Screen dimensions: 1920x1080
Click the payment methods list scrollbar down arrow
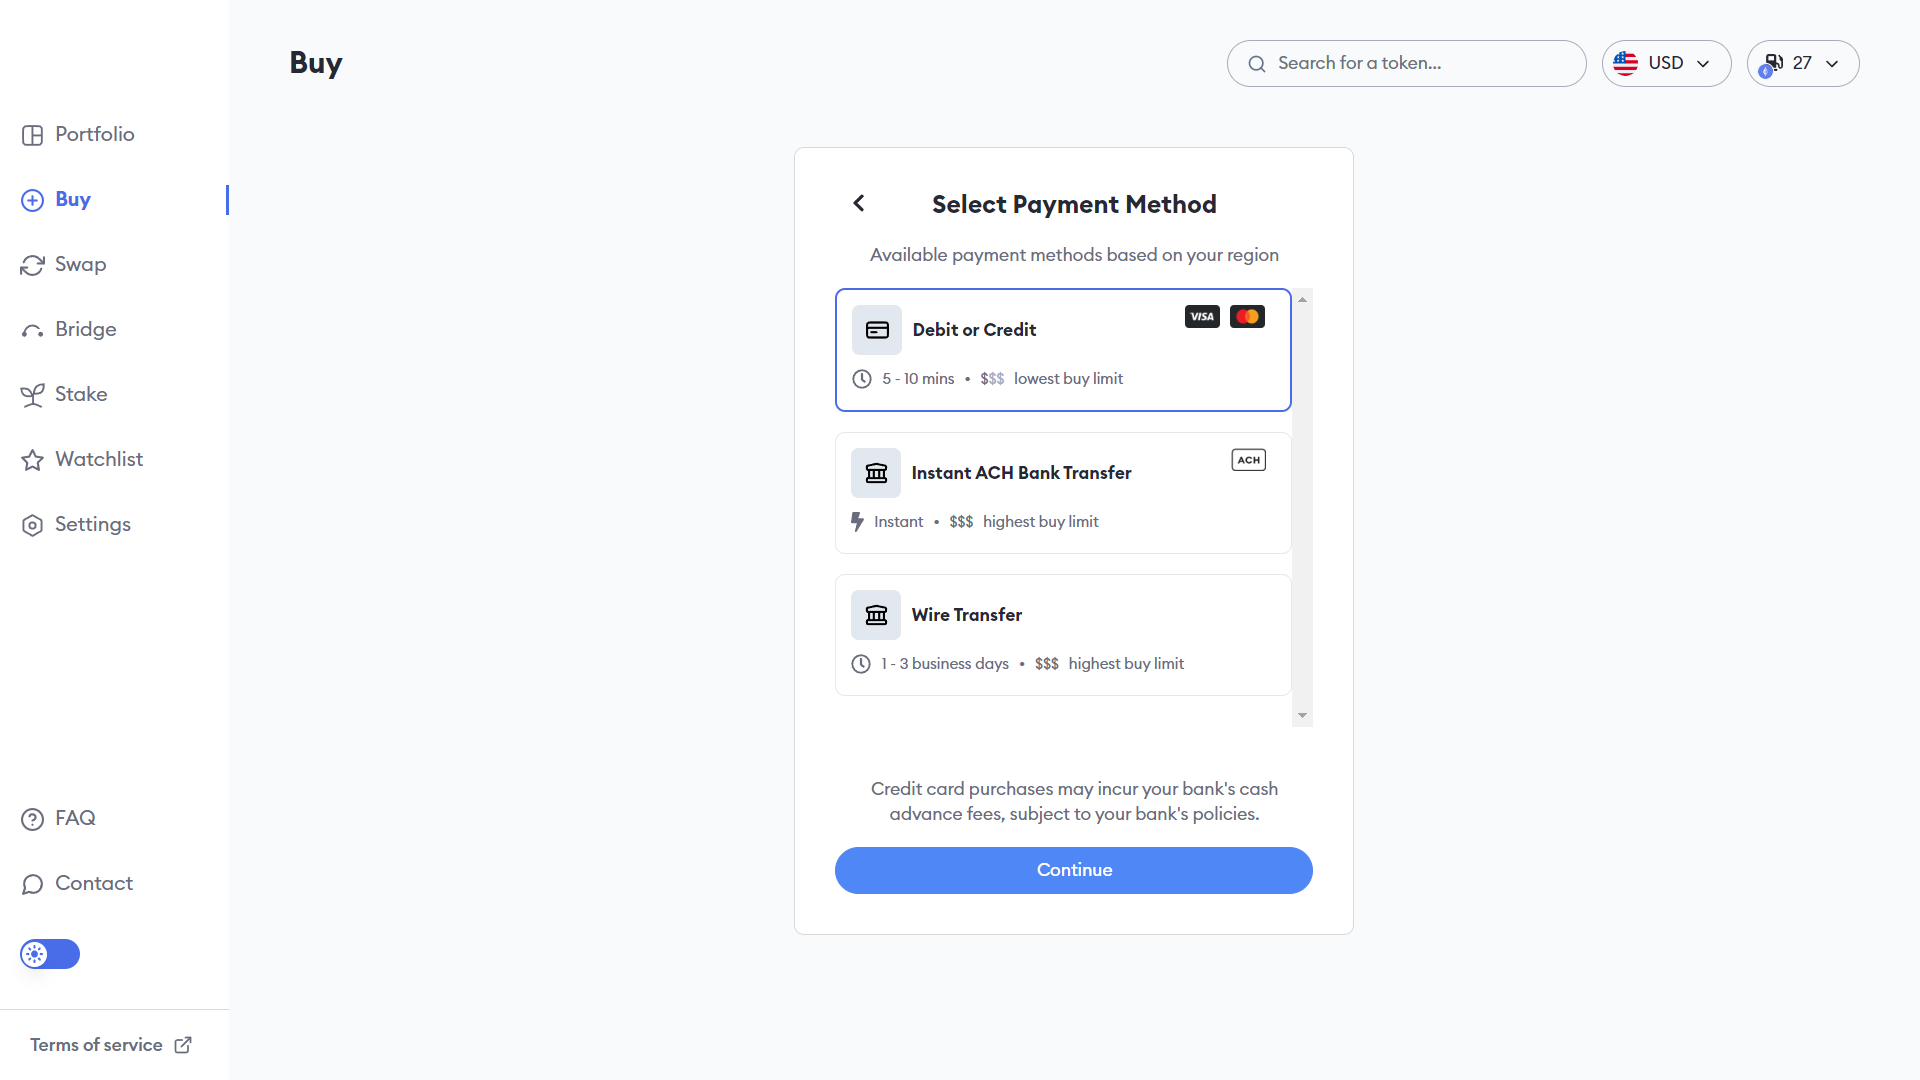tap(1302, 716)
